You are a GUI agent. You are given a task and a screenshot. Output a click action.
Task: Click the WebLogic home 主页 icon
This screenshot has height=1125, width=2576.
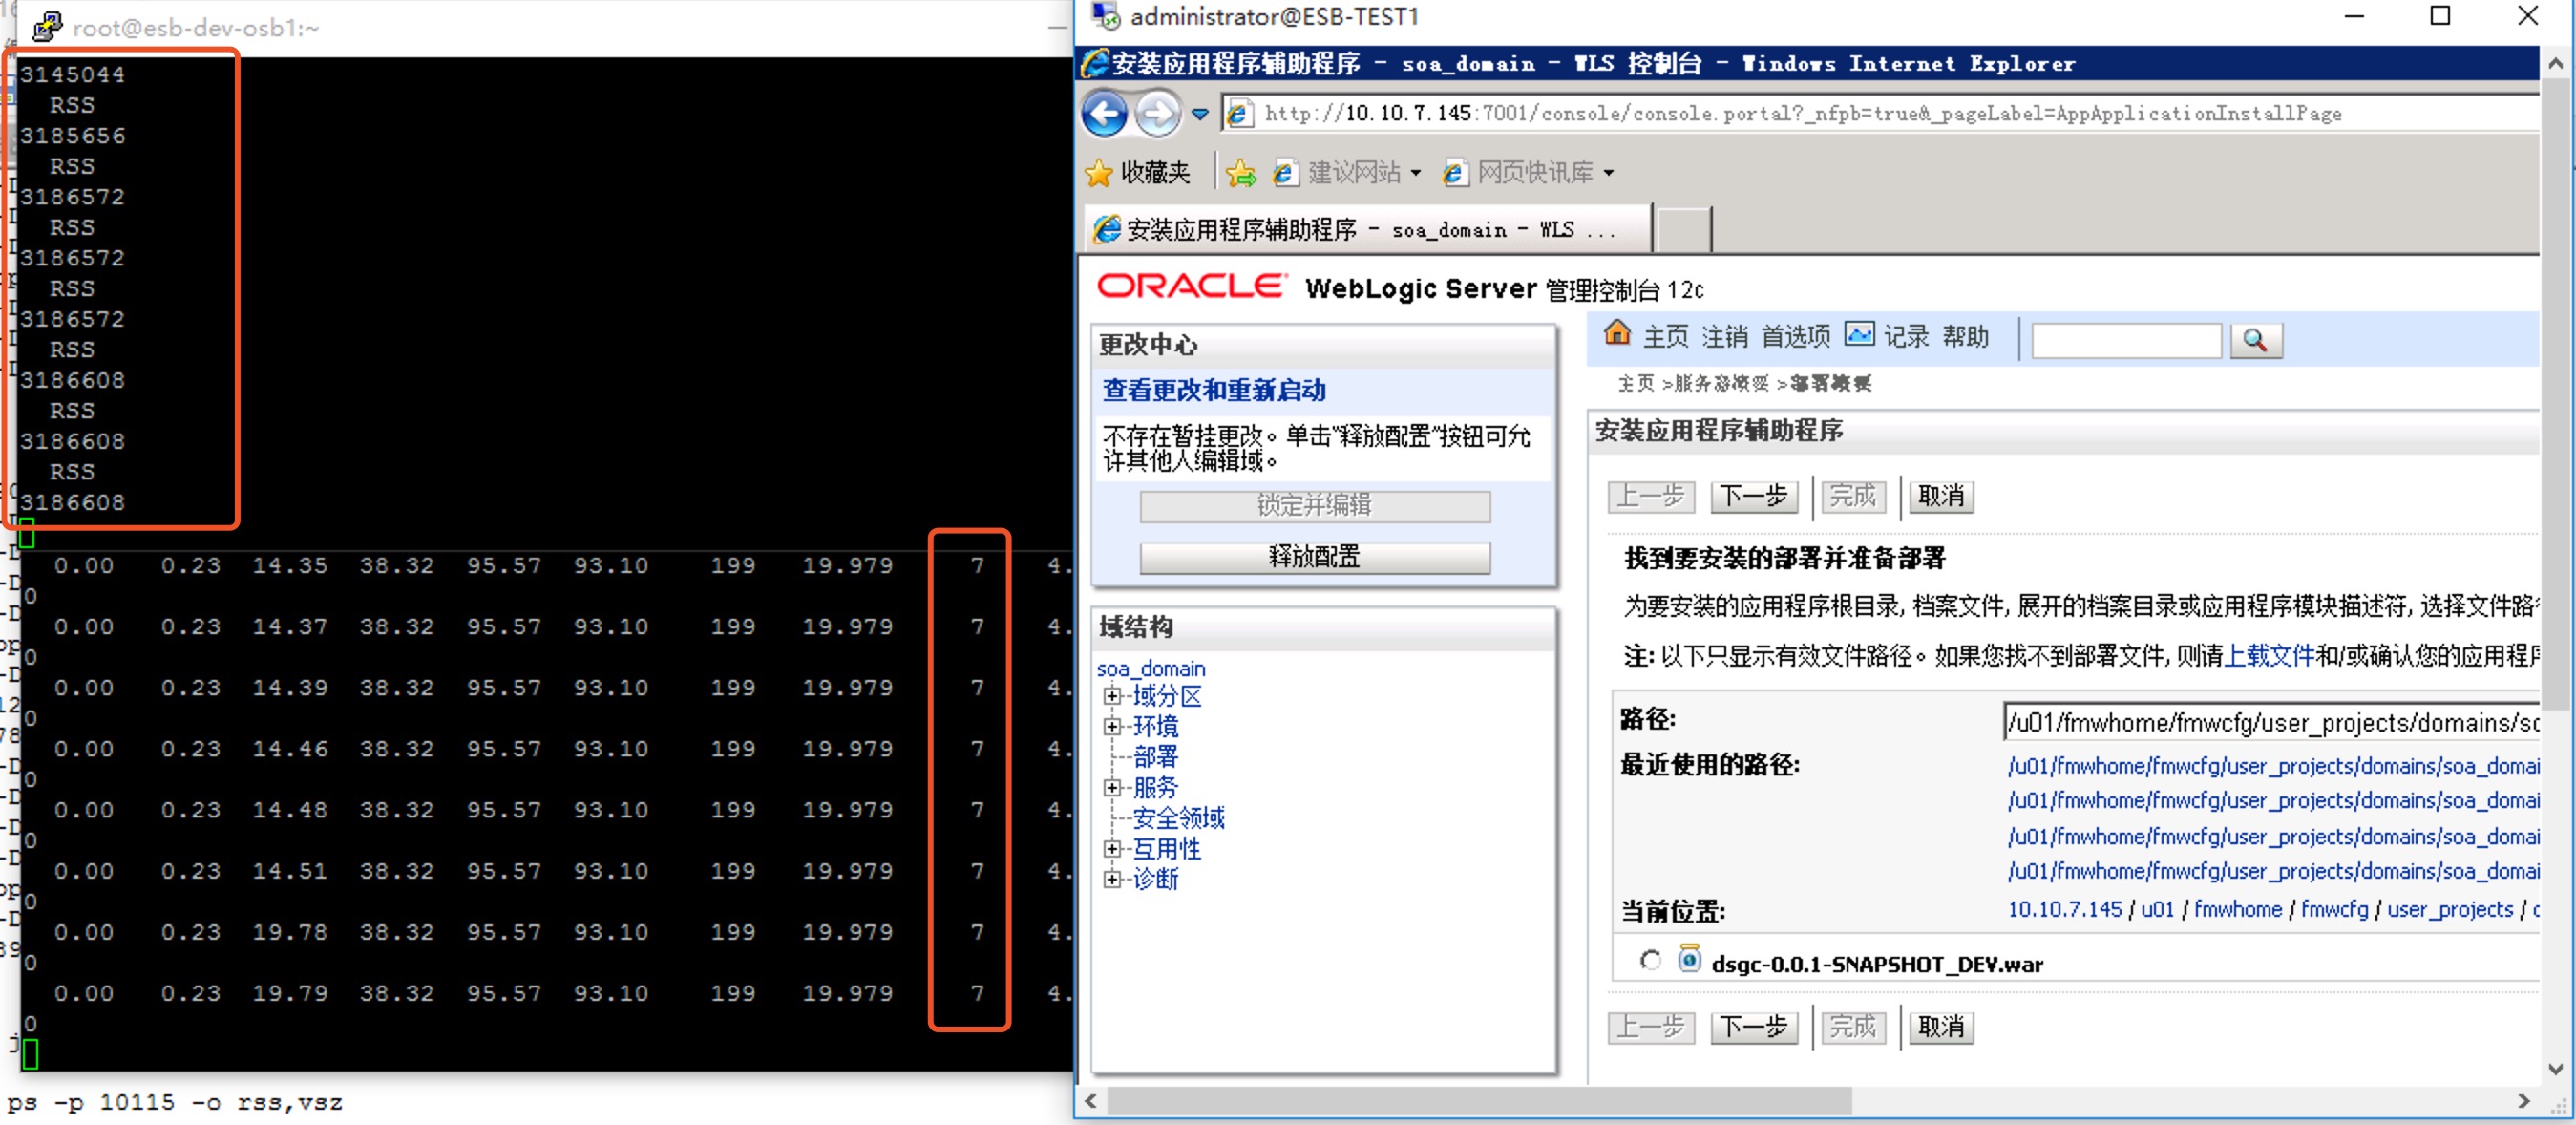tap(1616, 333)
